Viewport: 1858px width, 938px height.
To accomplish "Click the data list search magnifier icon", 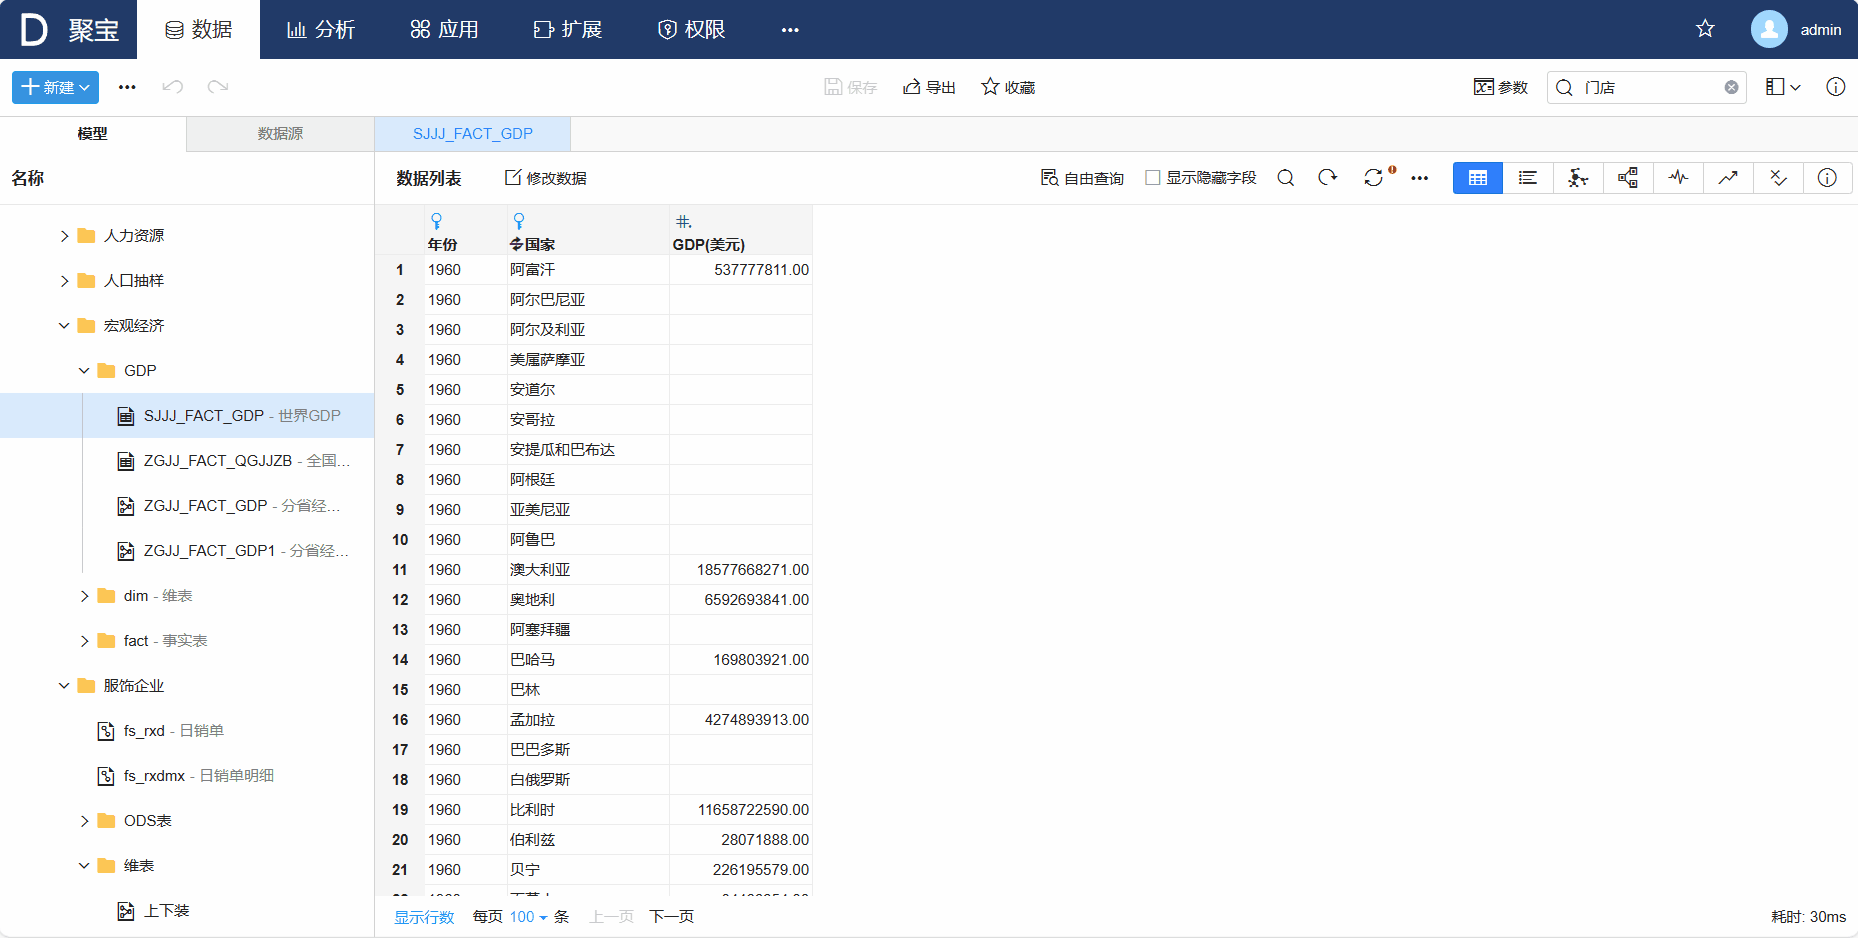I will [1286, 178].
